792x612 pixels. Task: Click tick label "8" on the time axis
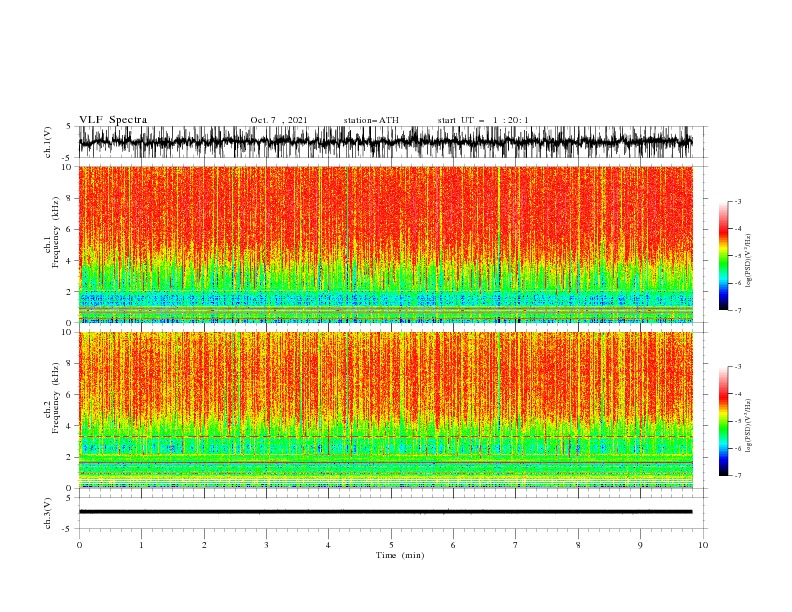pyautogui.click(x=578, y=545)
